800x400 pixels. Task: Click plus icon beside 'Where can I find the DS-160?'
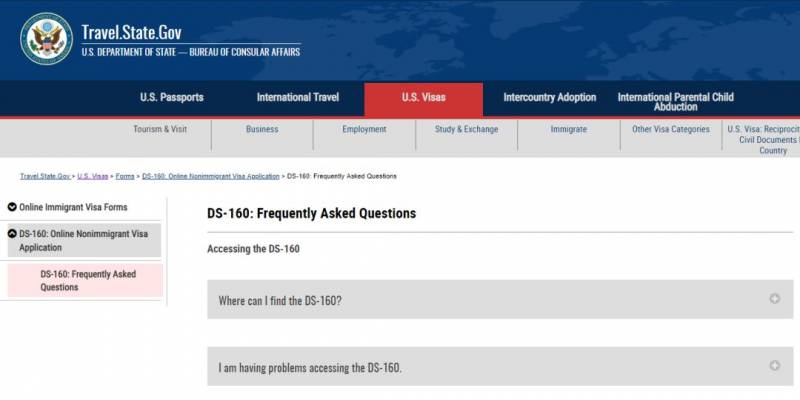[775, 299]
